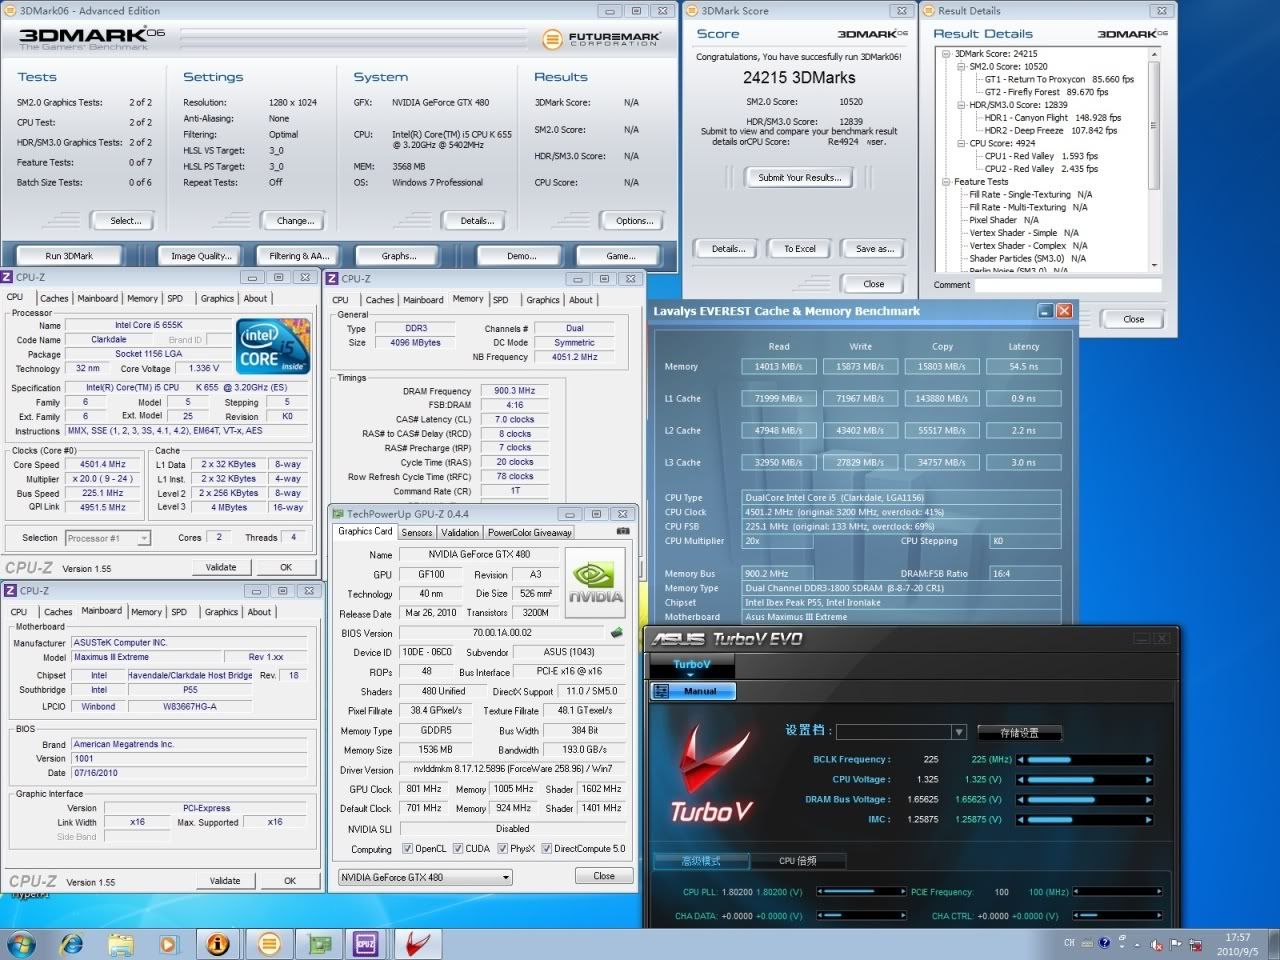Click the Run 3DMark button

[x=69, y=256]
